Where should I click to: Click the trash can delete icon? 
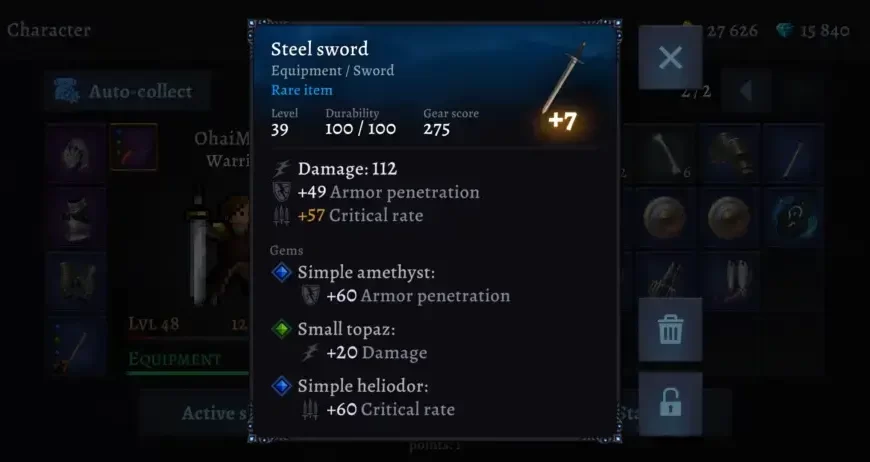[670, 329]
